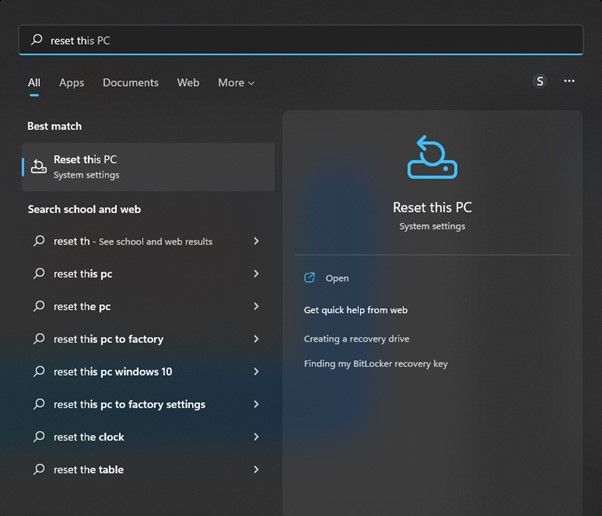The image size is (602, 516).
Task: Select reset this pc to factory settings
Action: tap(129, 405)
